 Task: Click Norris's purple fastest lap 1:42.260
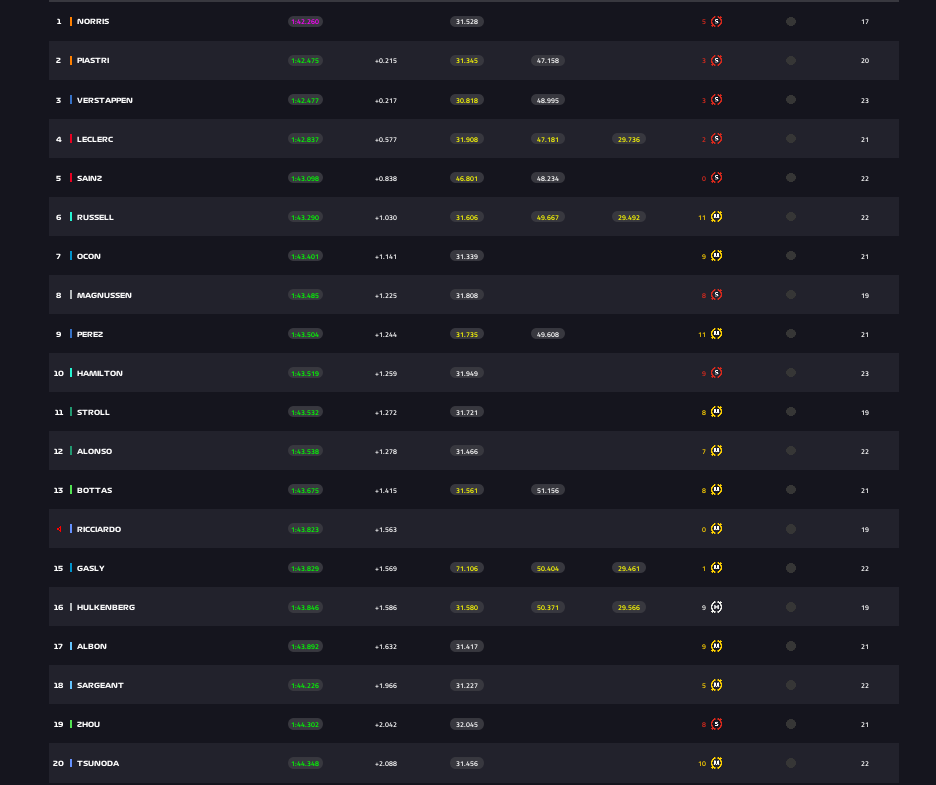click(x=305, y=21)
